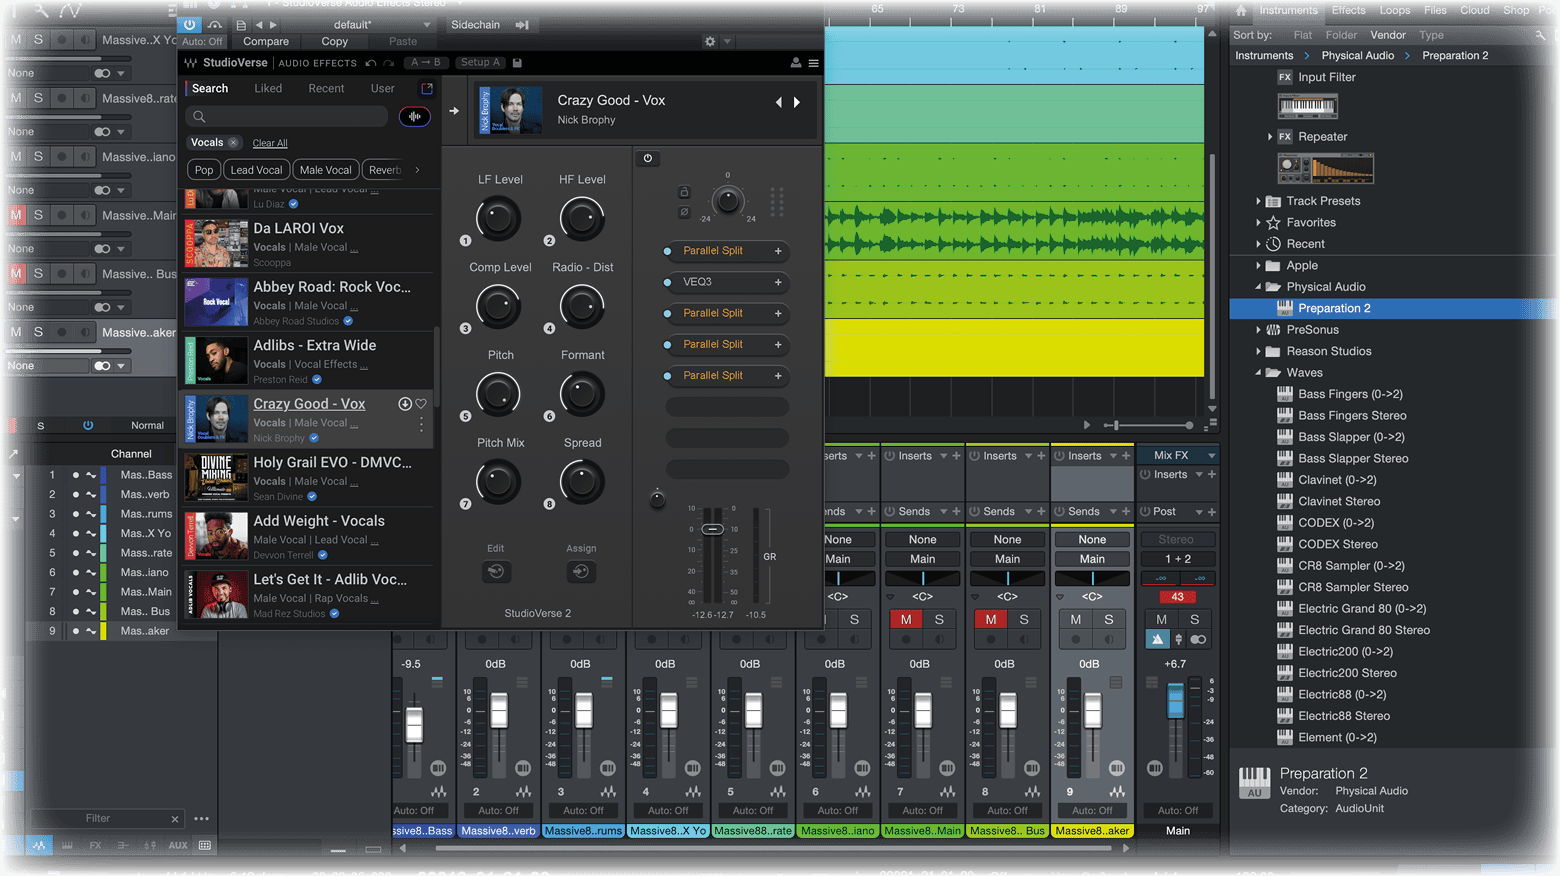Solo the Main output channel
The image size is (1560, 876).
pos(1194,620)
